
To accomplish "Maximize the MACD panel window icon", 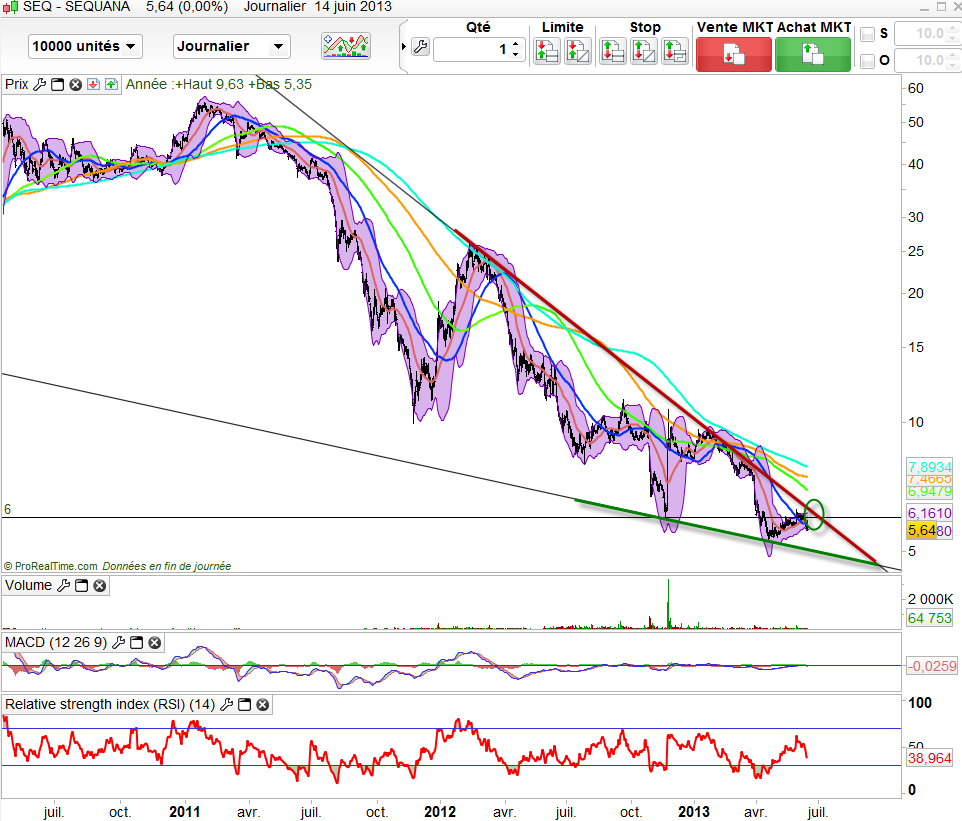I will pyautogui.click(x=137, y=642).
